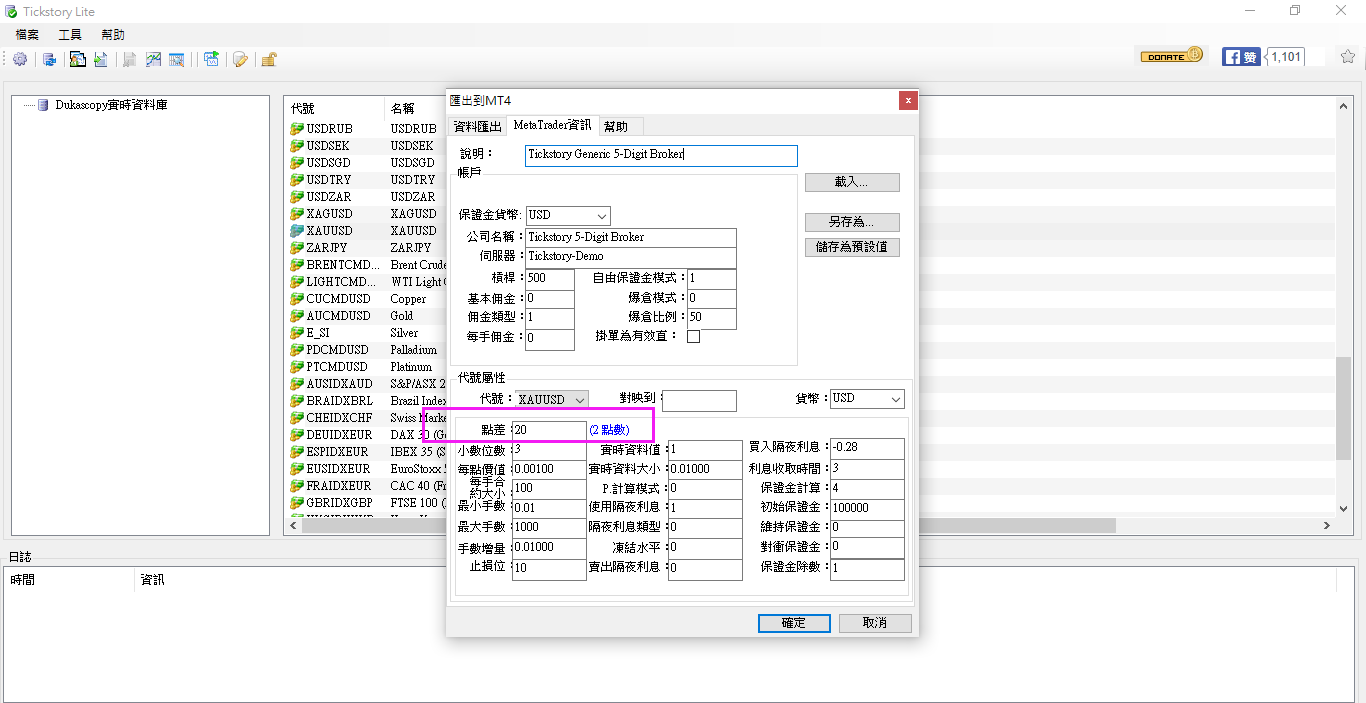Click the 買入隔夜利息 field showing -0.28

click(867, 449)
